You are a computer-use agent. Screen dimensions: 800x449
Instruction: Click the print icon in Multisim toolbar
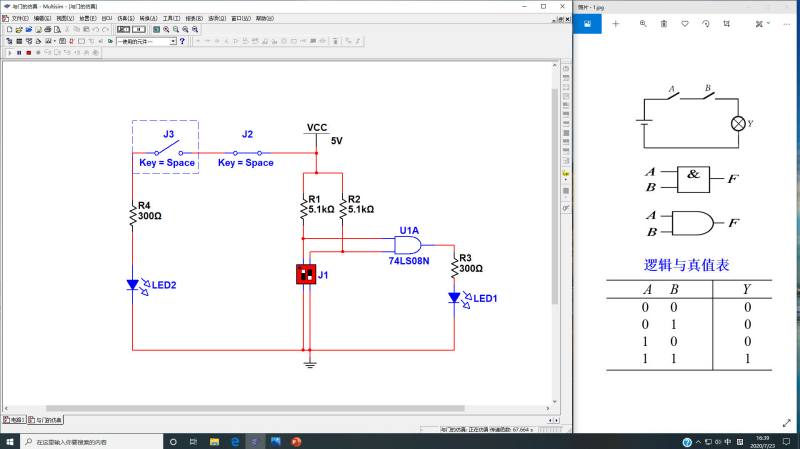(x=48, y=30)
